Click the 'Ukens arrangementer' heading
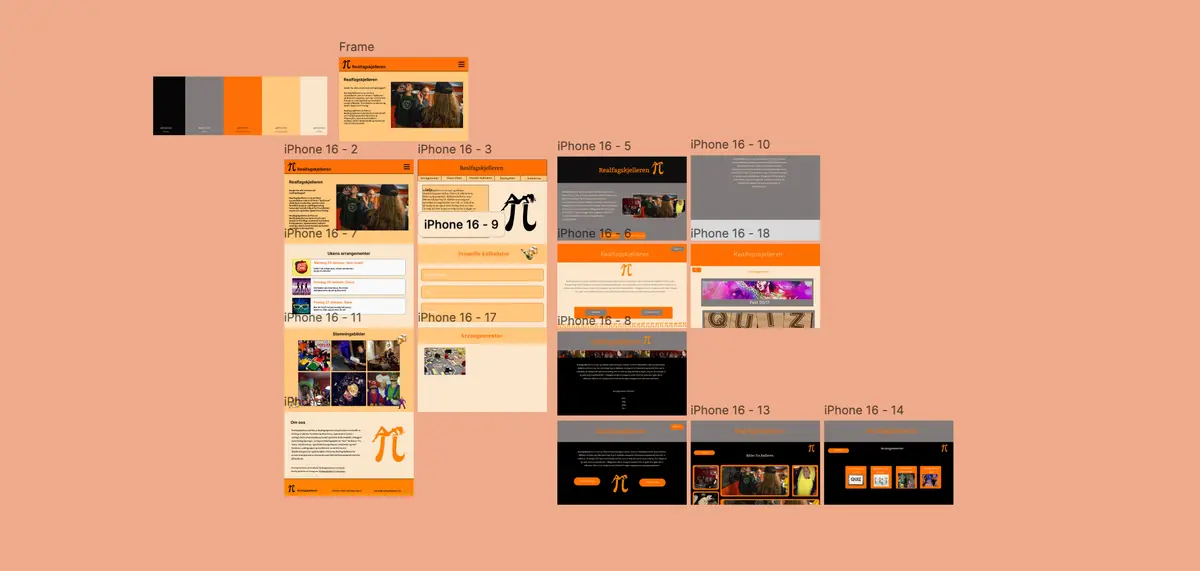Screen dimensions: 1200x571 pyautogui.click(x=348, y=253)
